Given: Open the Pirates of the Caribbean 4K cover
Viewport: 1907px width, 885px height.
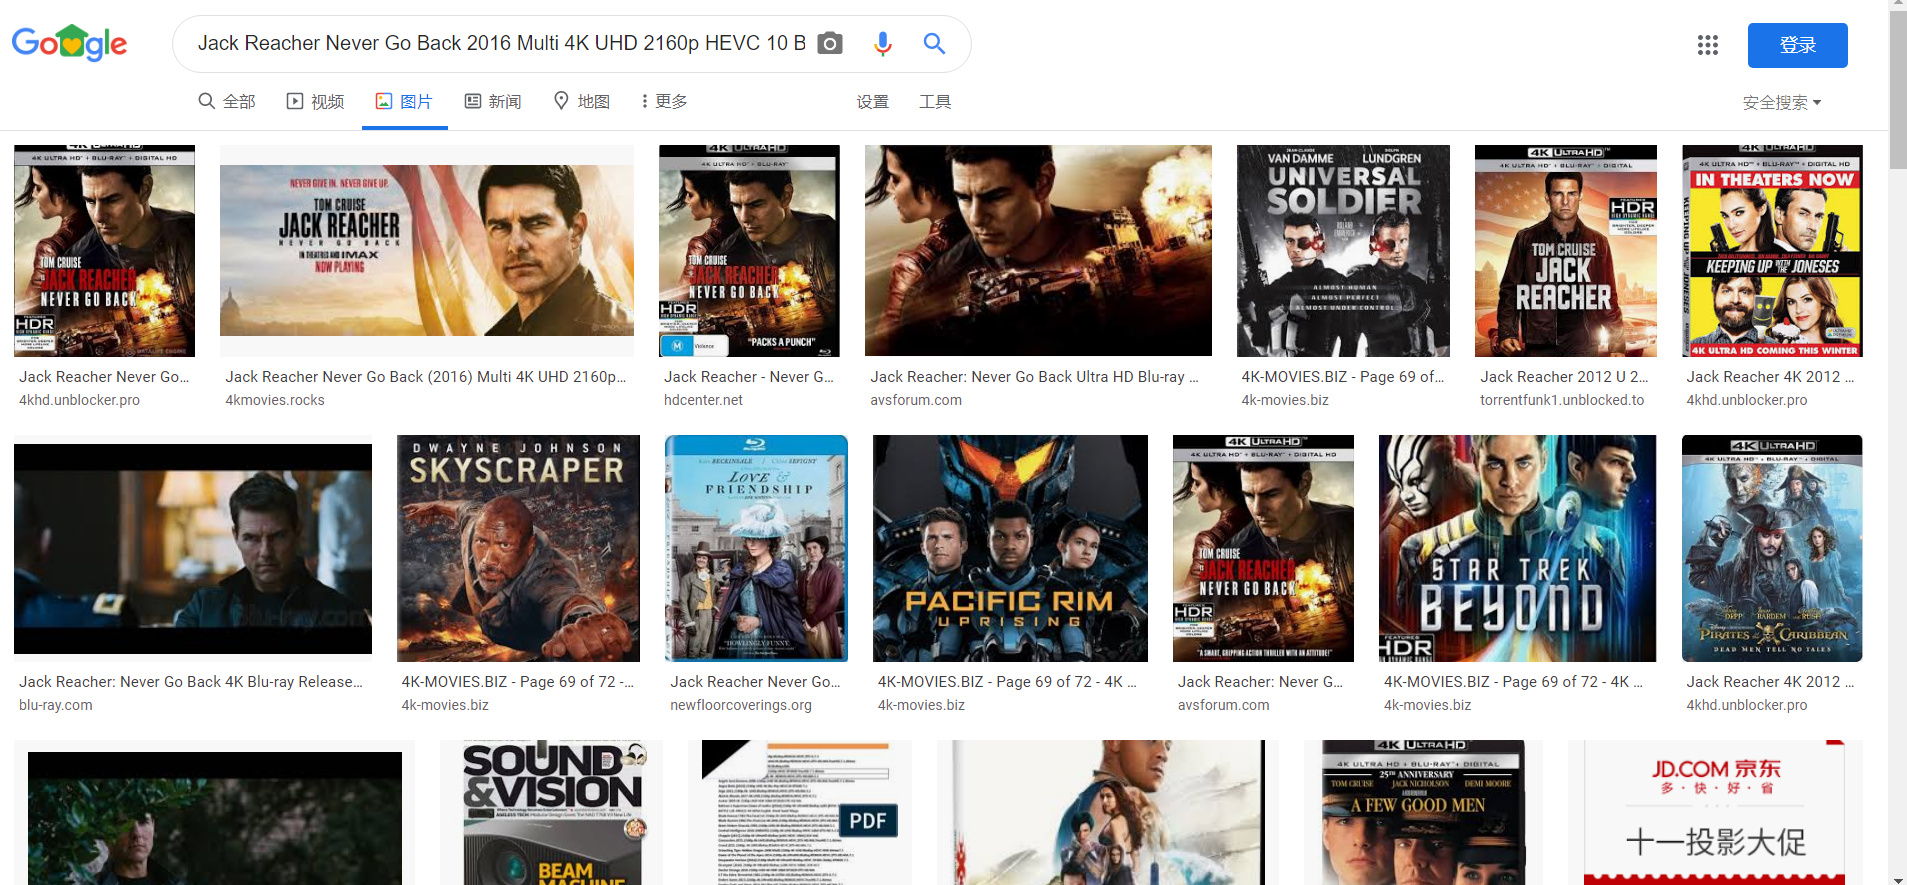Looking at the screenshot, I should [x=1772, y=548].
